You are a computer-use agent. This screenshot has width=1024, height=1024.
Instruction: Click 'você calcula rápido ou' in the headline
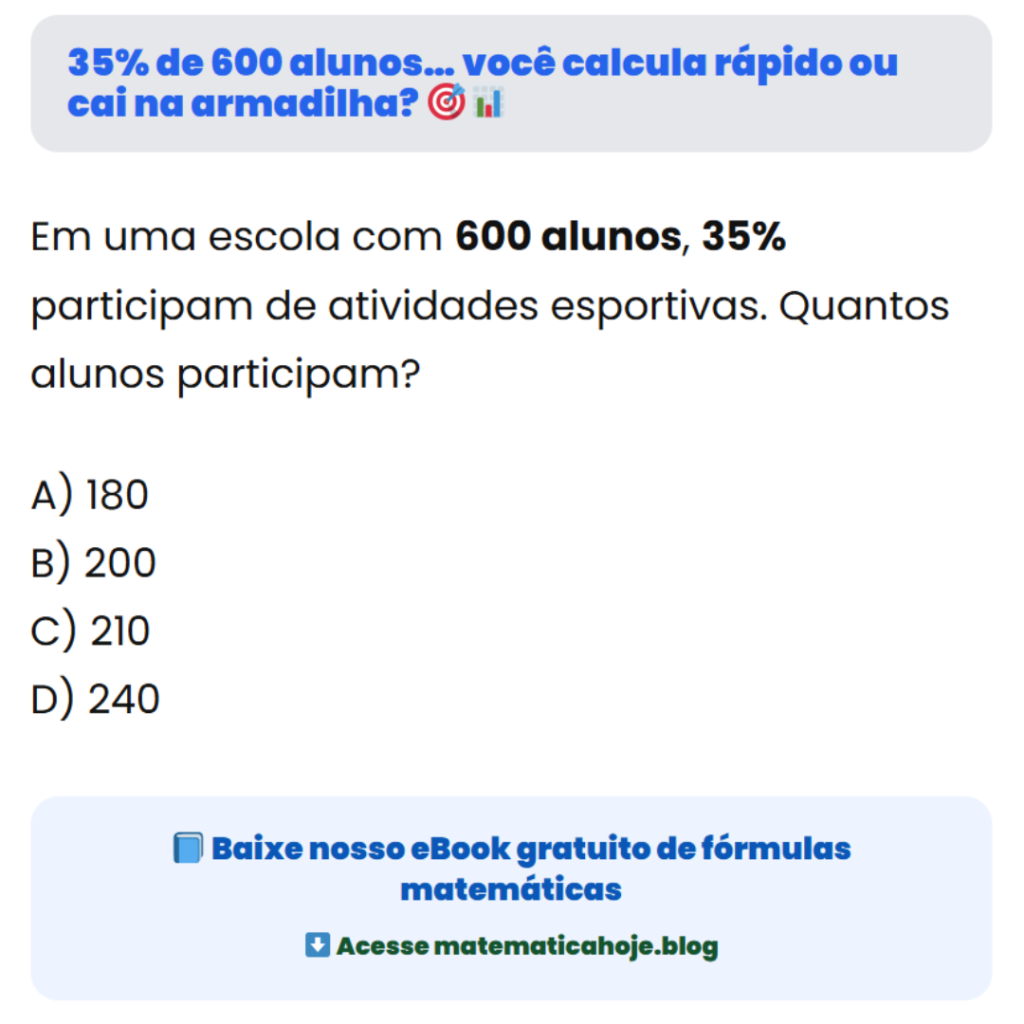tap(683, 63)
